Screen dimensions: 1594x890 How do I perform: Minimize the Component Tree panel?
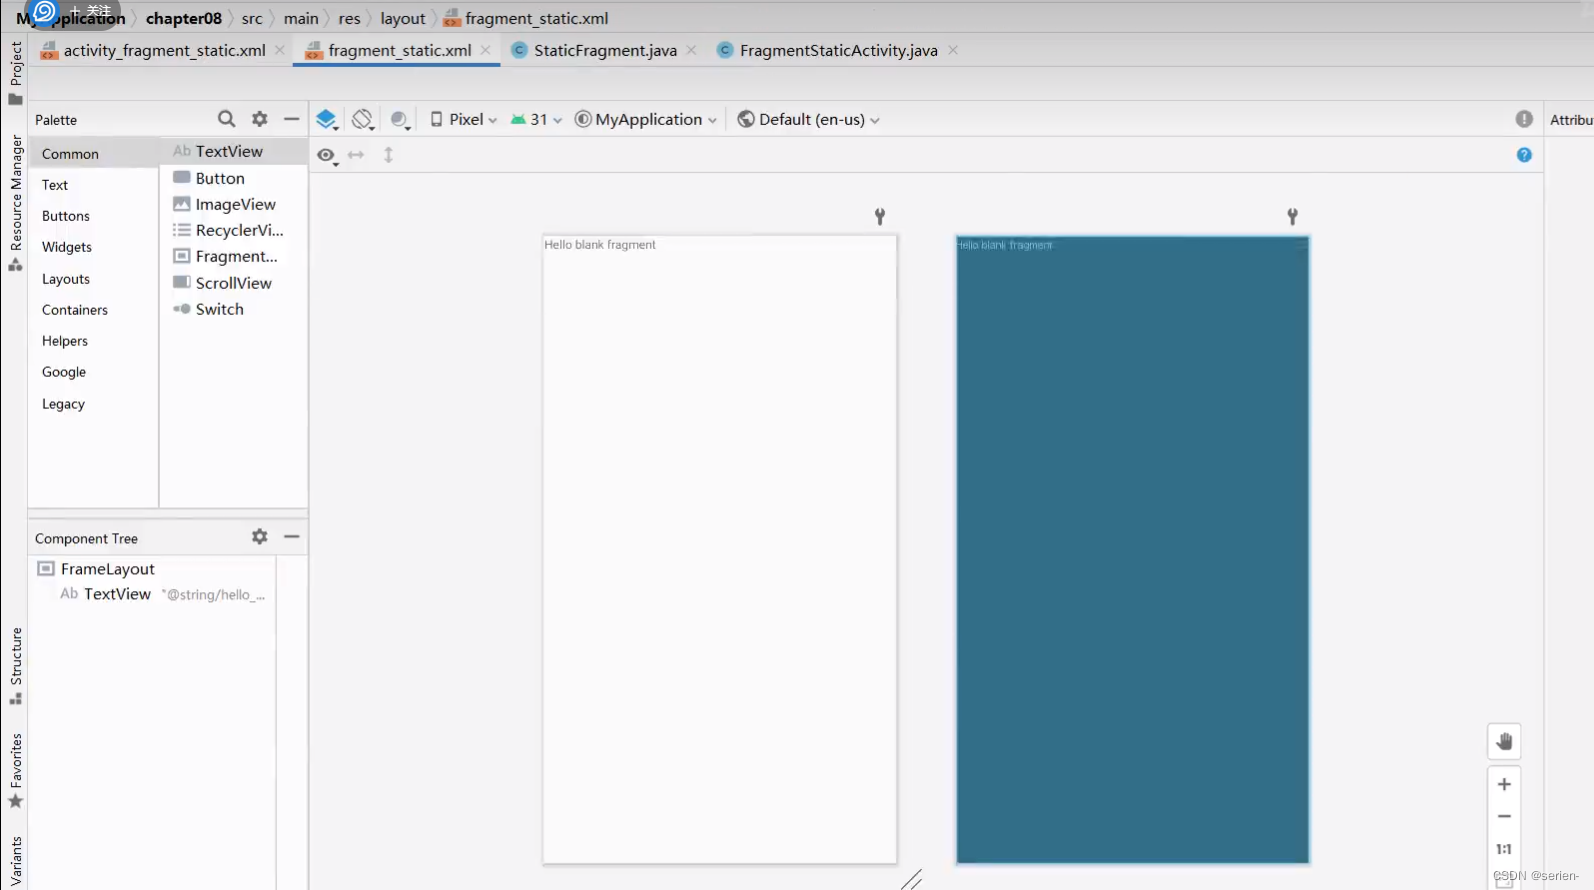[291, 537]
